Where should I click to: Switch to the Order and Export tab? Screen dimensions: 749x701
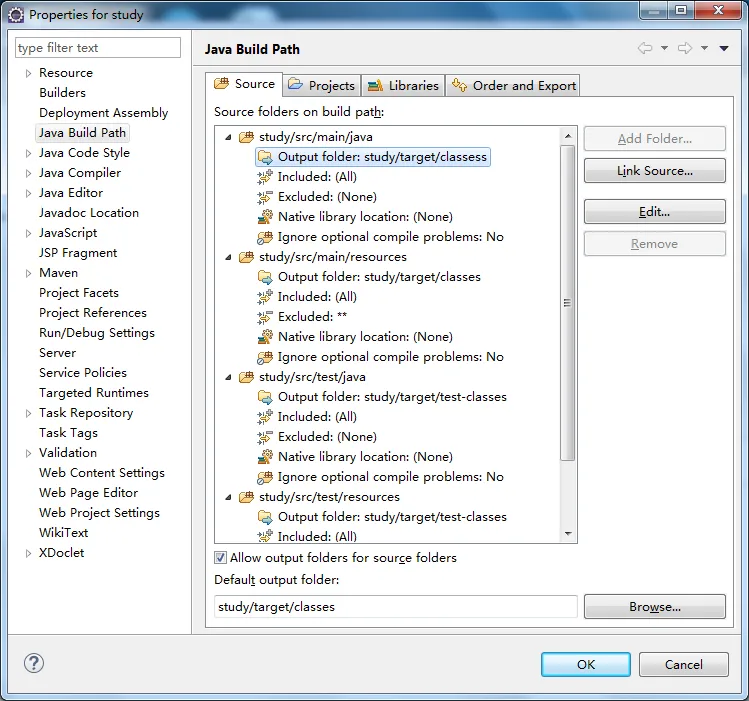(513, 85)
